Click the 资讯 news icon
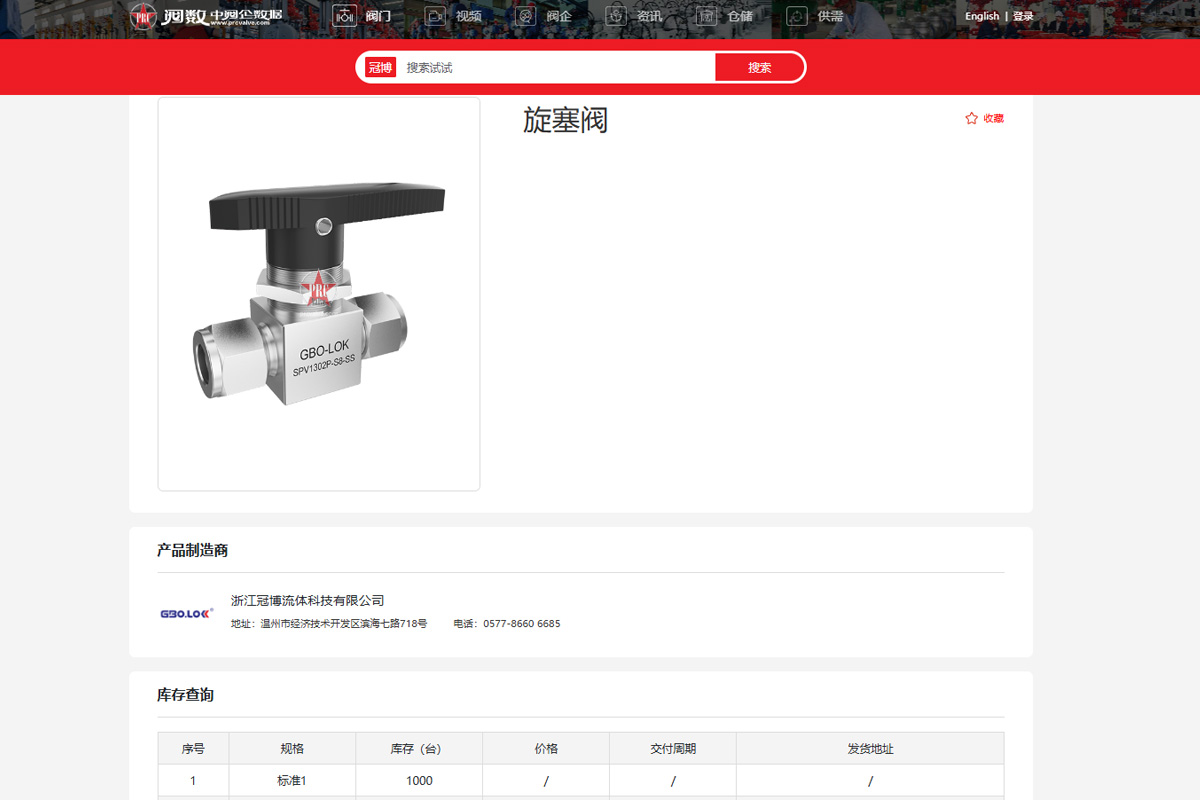Viewport: 1200px width, 800px height. click(616, 16)
